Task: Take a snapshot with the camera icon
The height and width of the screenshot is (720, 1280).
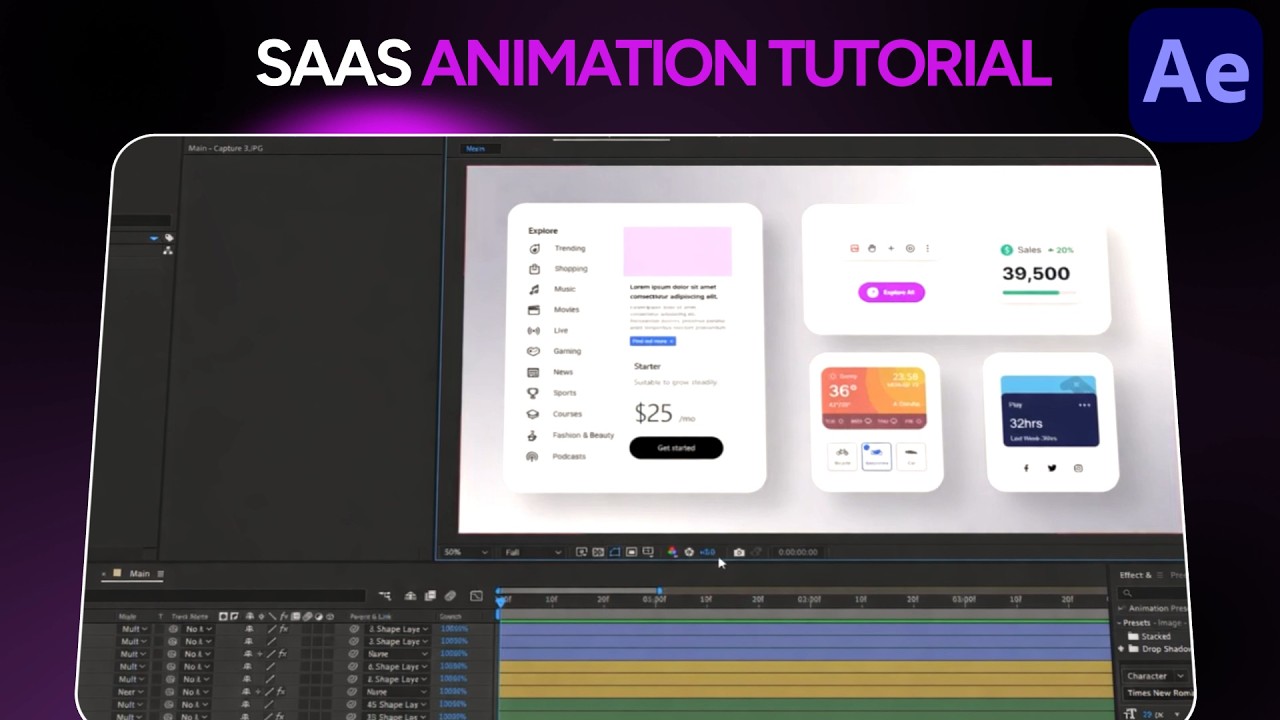Action: [739, 552]
